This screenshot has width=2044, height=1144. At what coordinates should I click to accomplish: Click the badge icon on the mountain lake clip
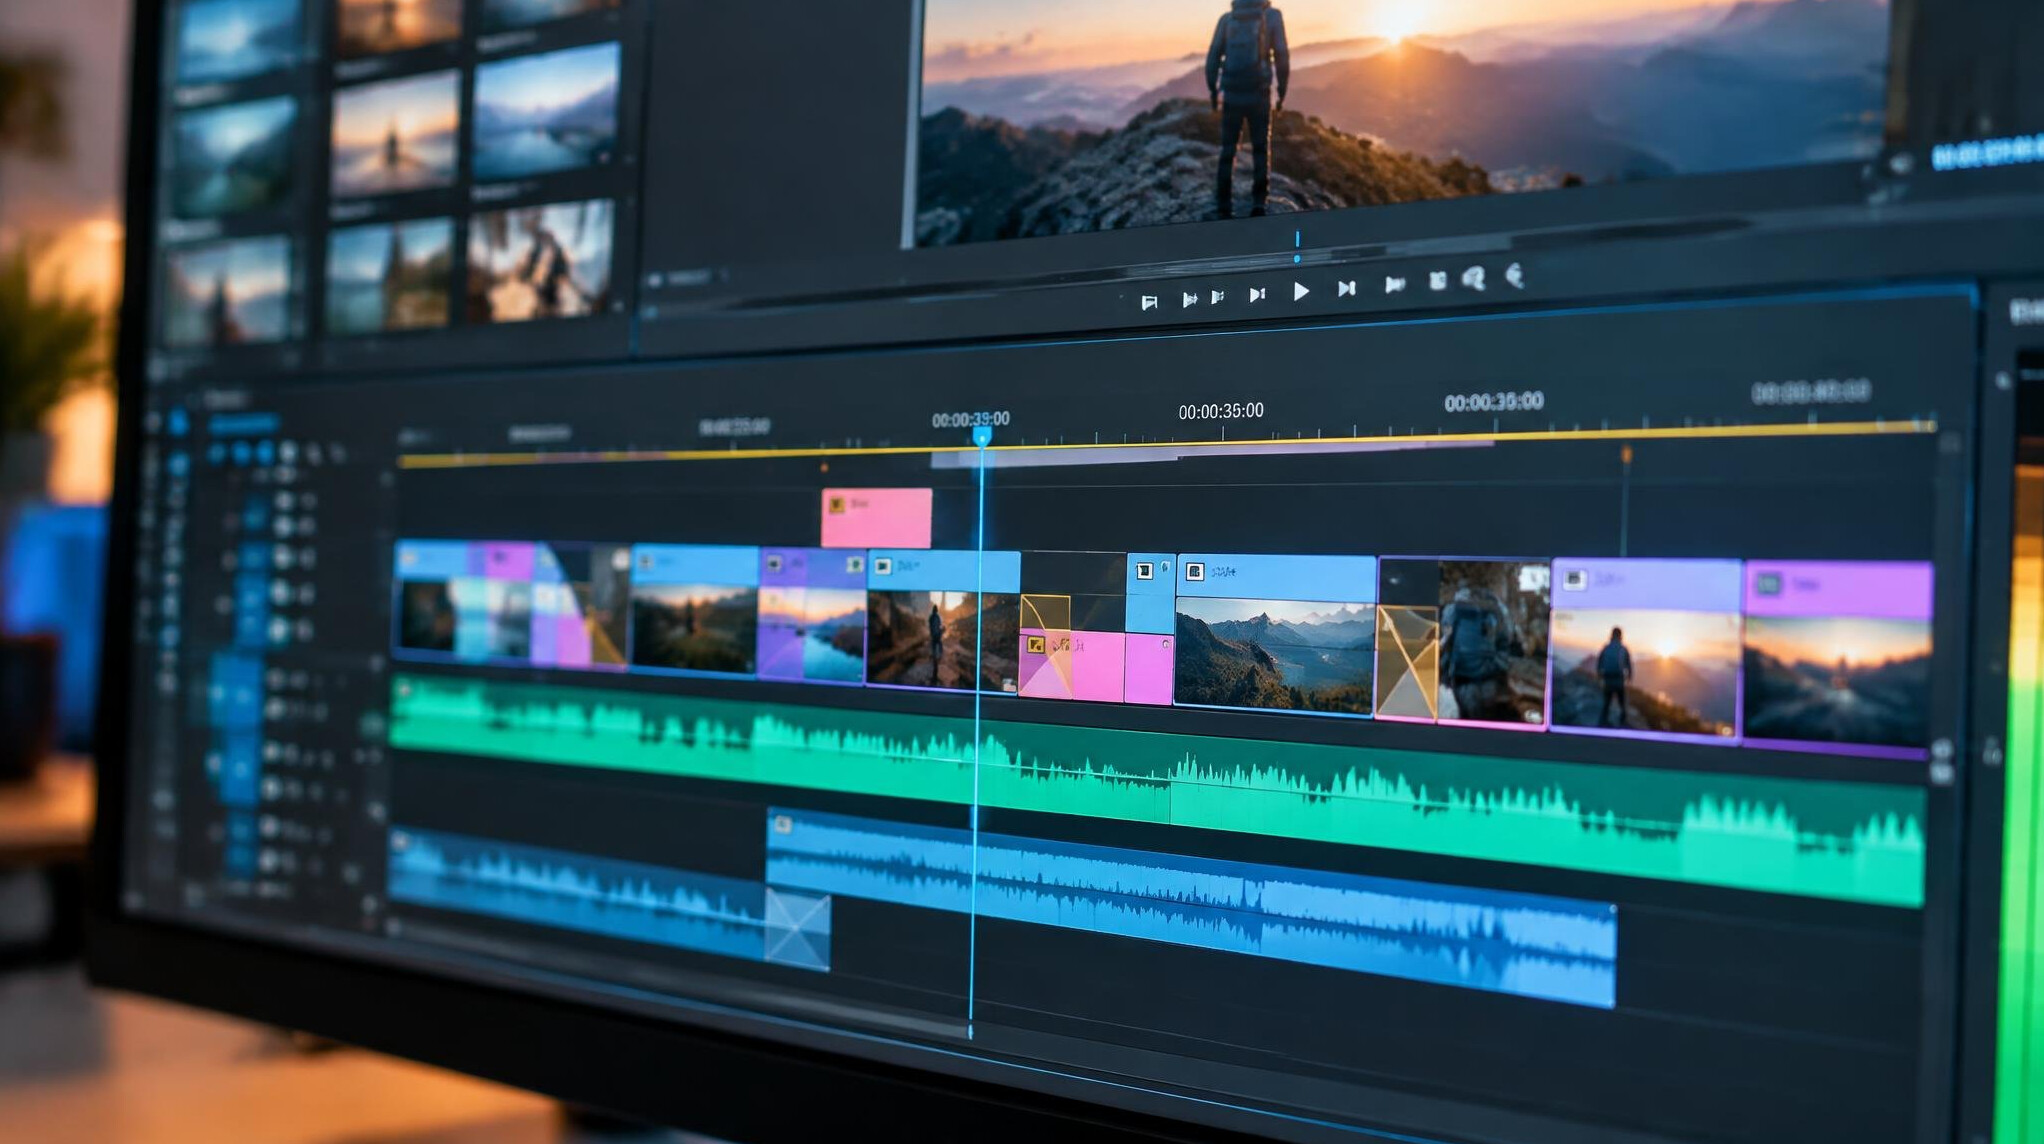(1194, 572)
